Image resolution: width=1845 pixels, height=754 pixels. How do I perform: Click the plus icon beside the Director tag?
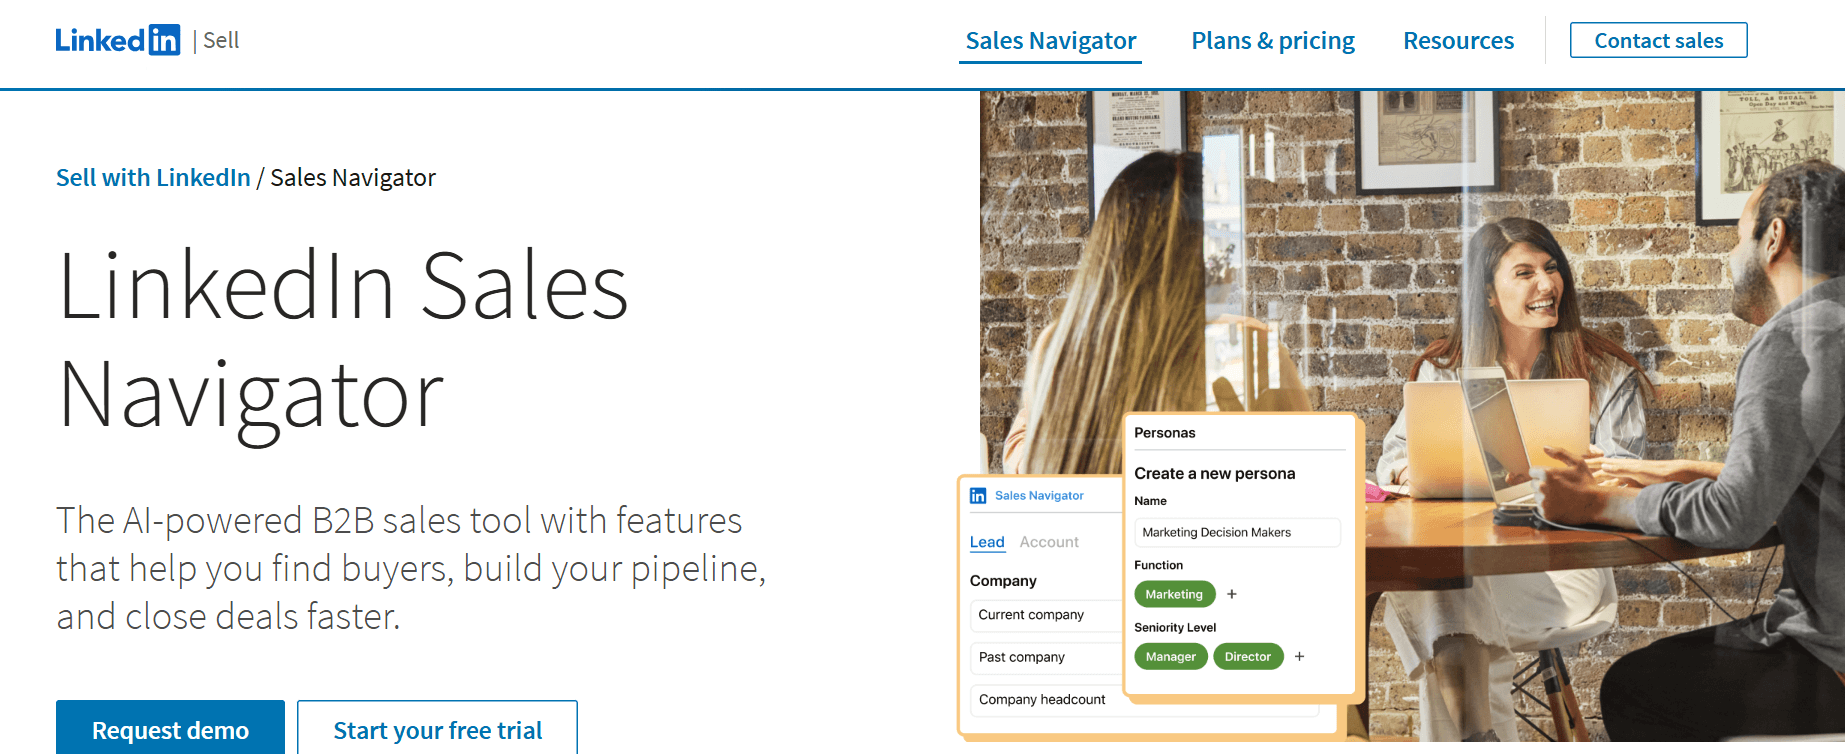(x=1299, y=656)
